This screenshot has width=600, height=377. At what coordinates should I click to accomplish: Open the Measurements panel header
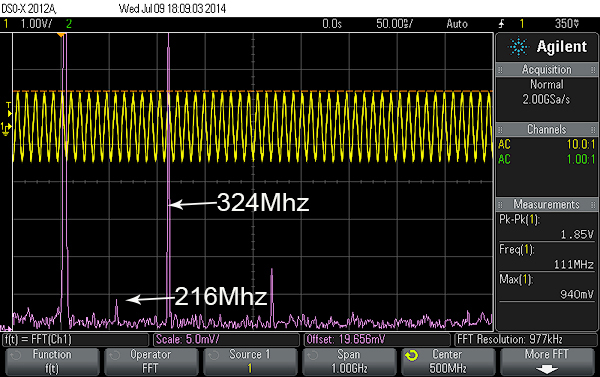coord(546,204)
